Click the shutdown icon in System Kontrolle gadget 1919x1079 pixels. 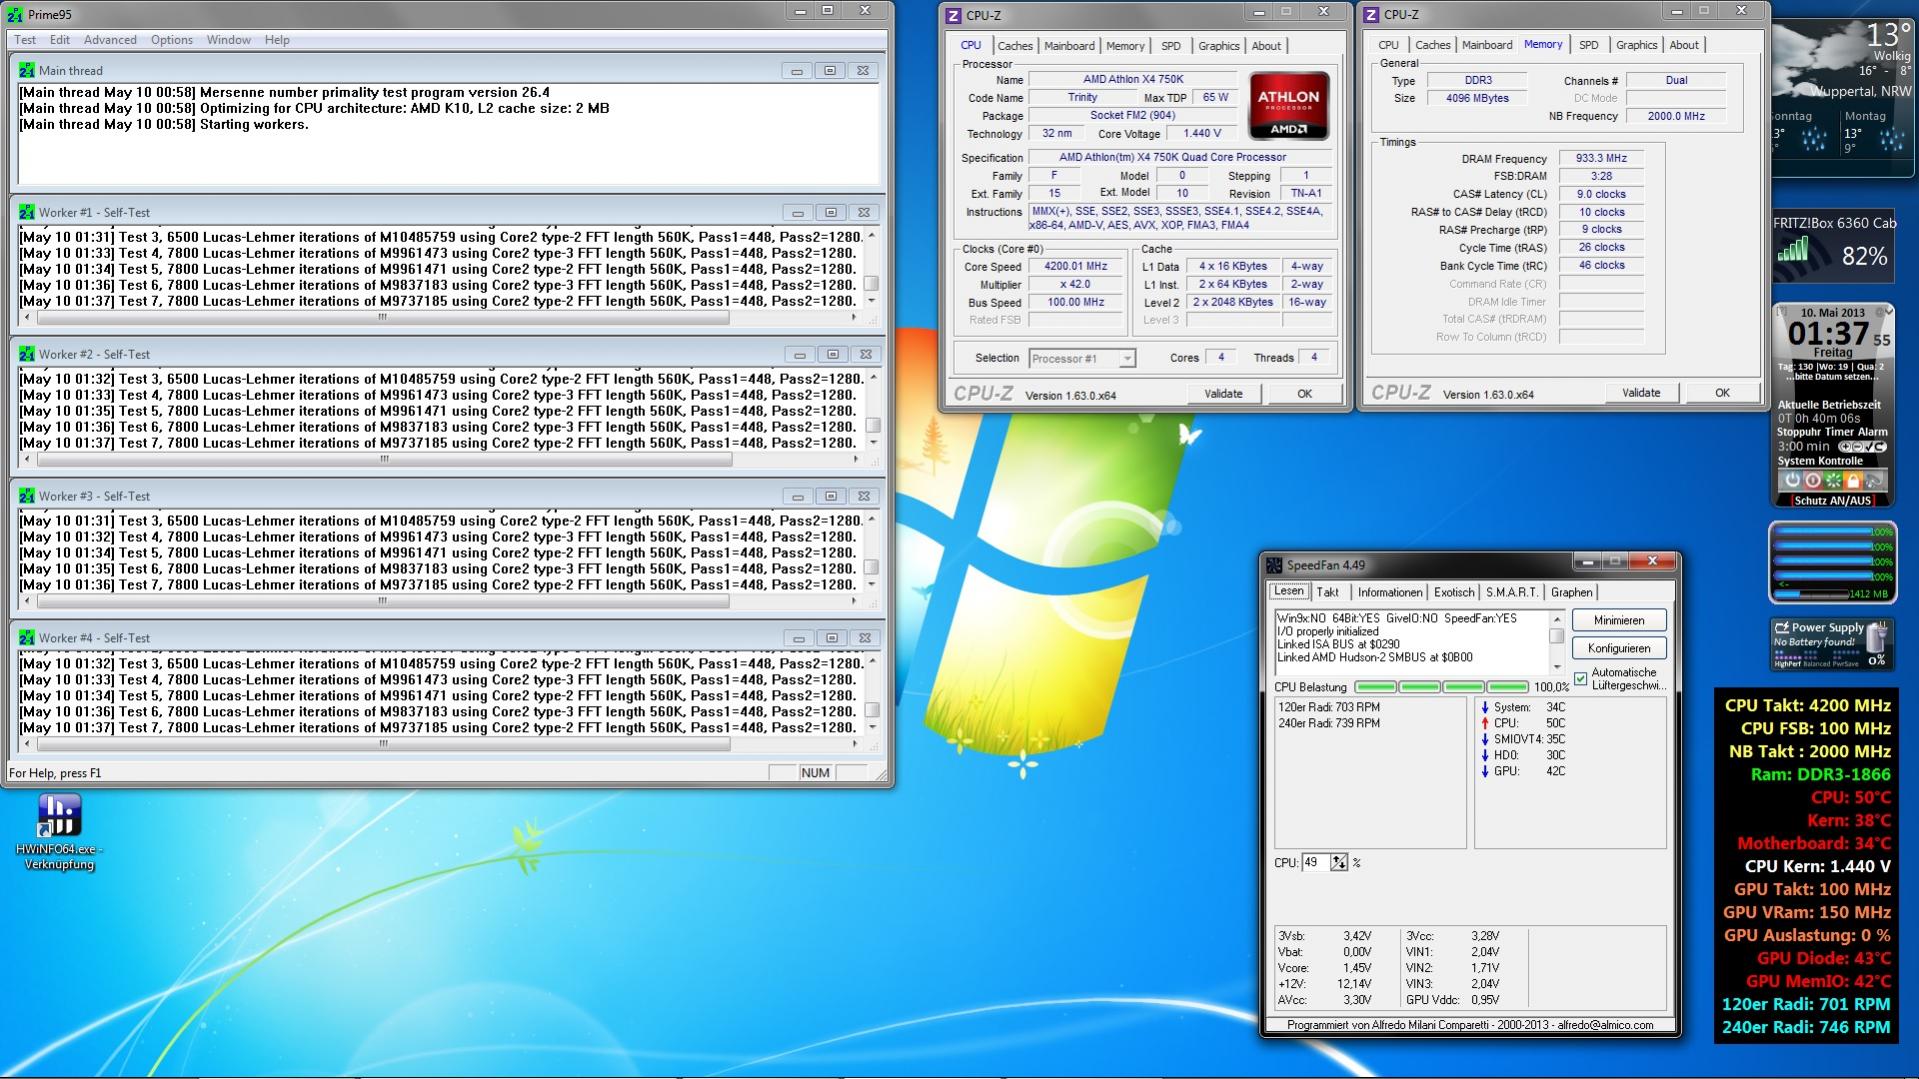(x=1792, y=480)
